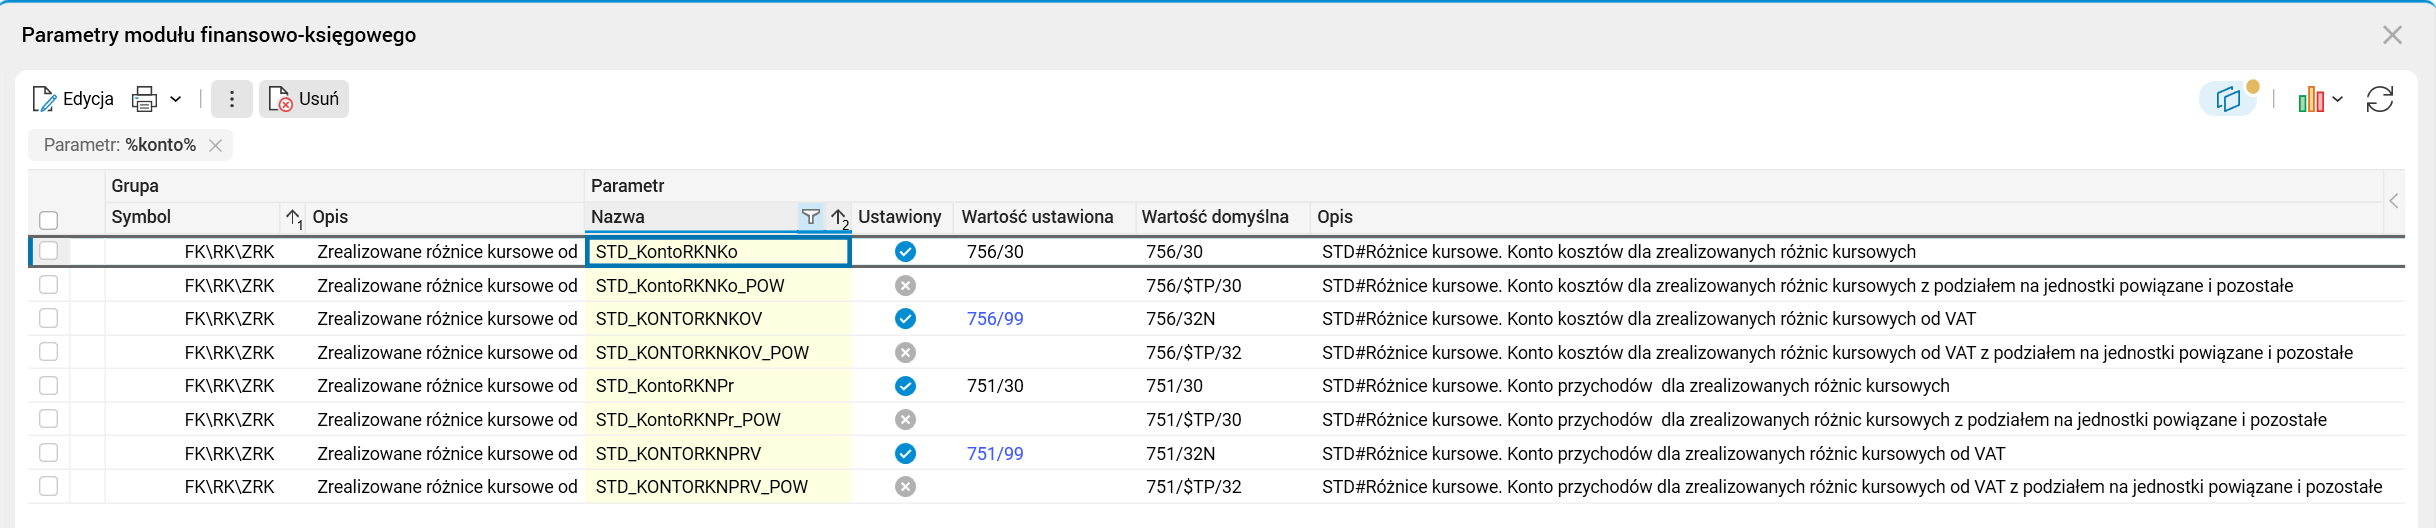Screen dimensions: 2436x528
Task: Click the refresh icon
Action: [2380, 99]
